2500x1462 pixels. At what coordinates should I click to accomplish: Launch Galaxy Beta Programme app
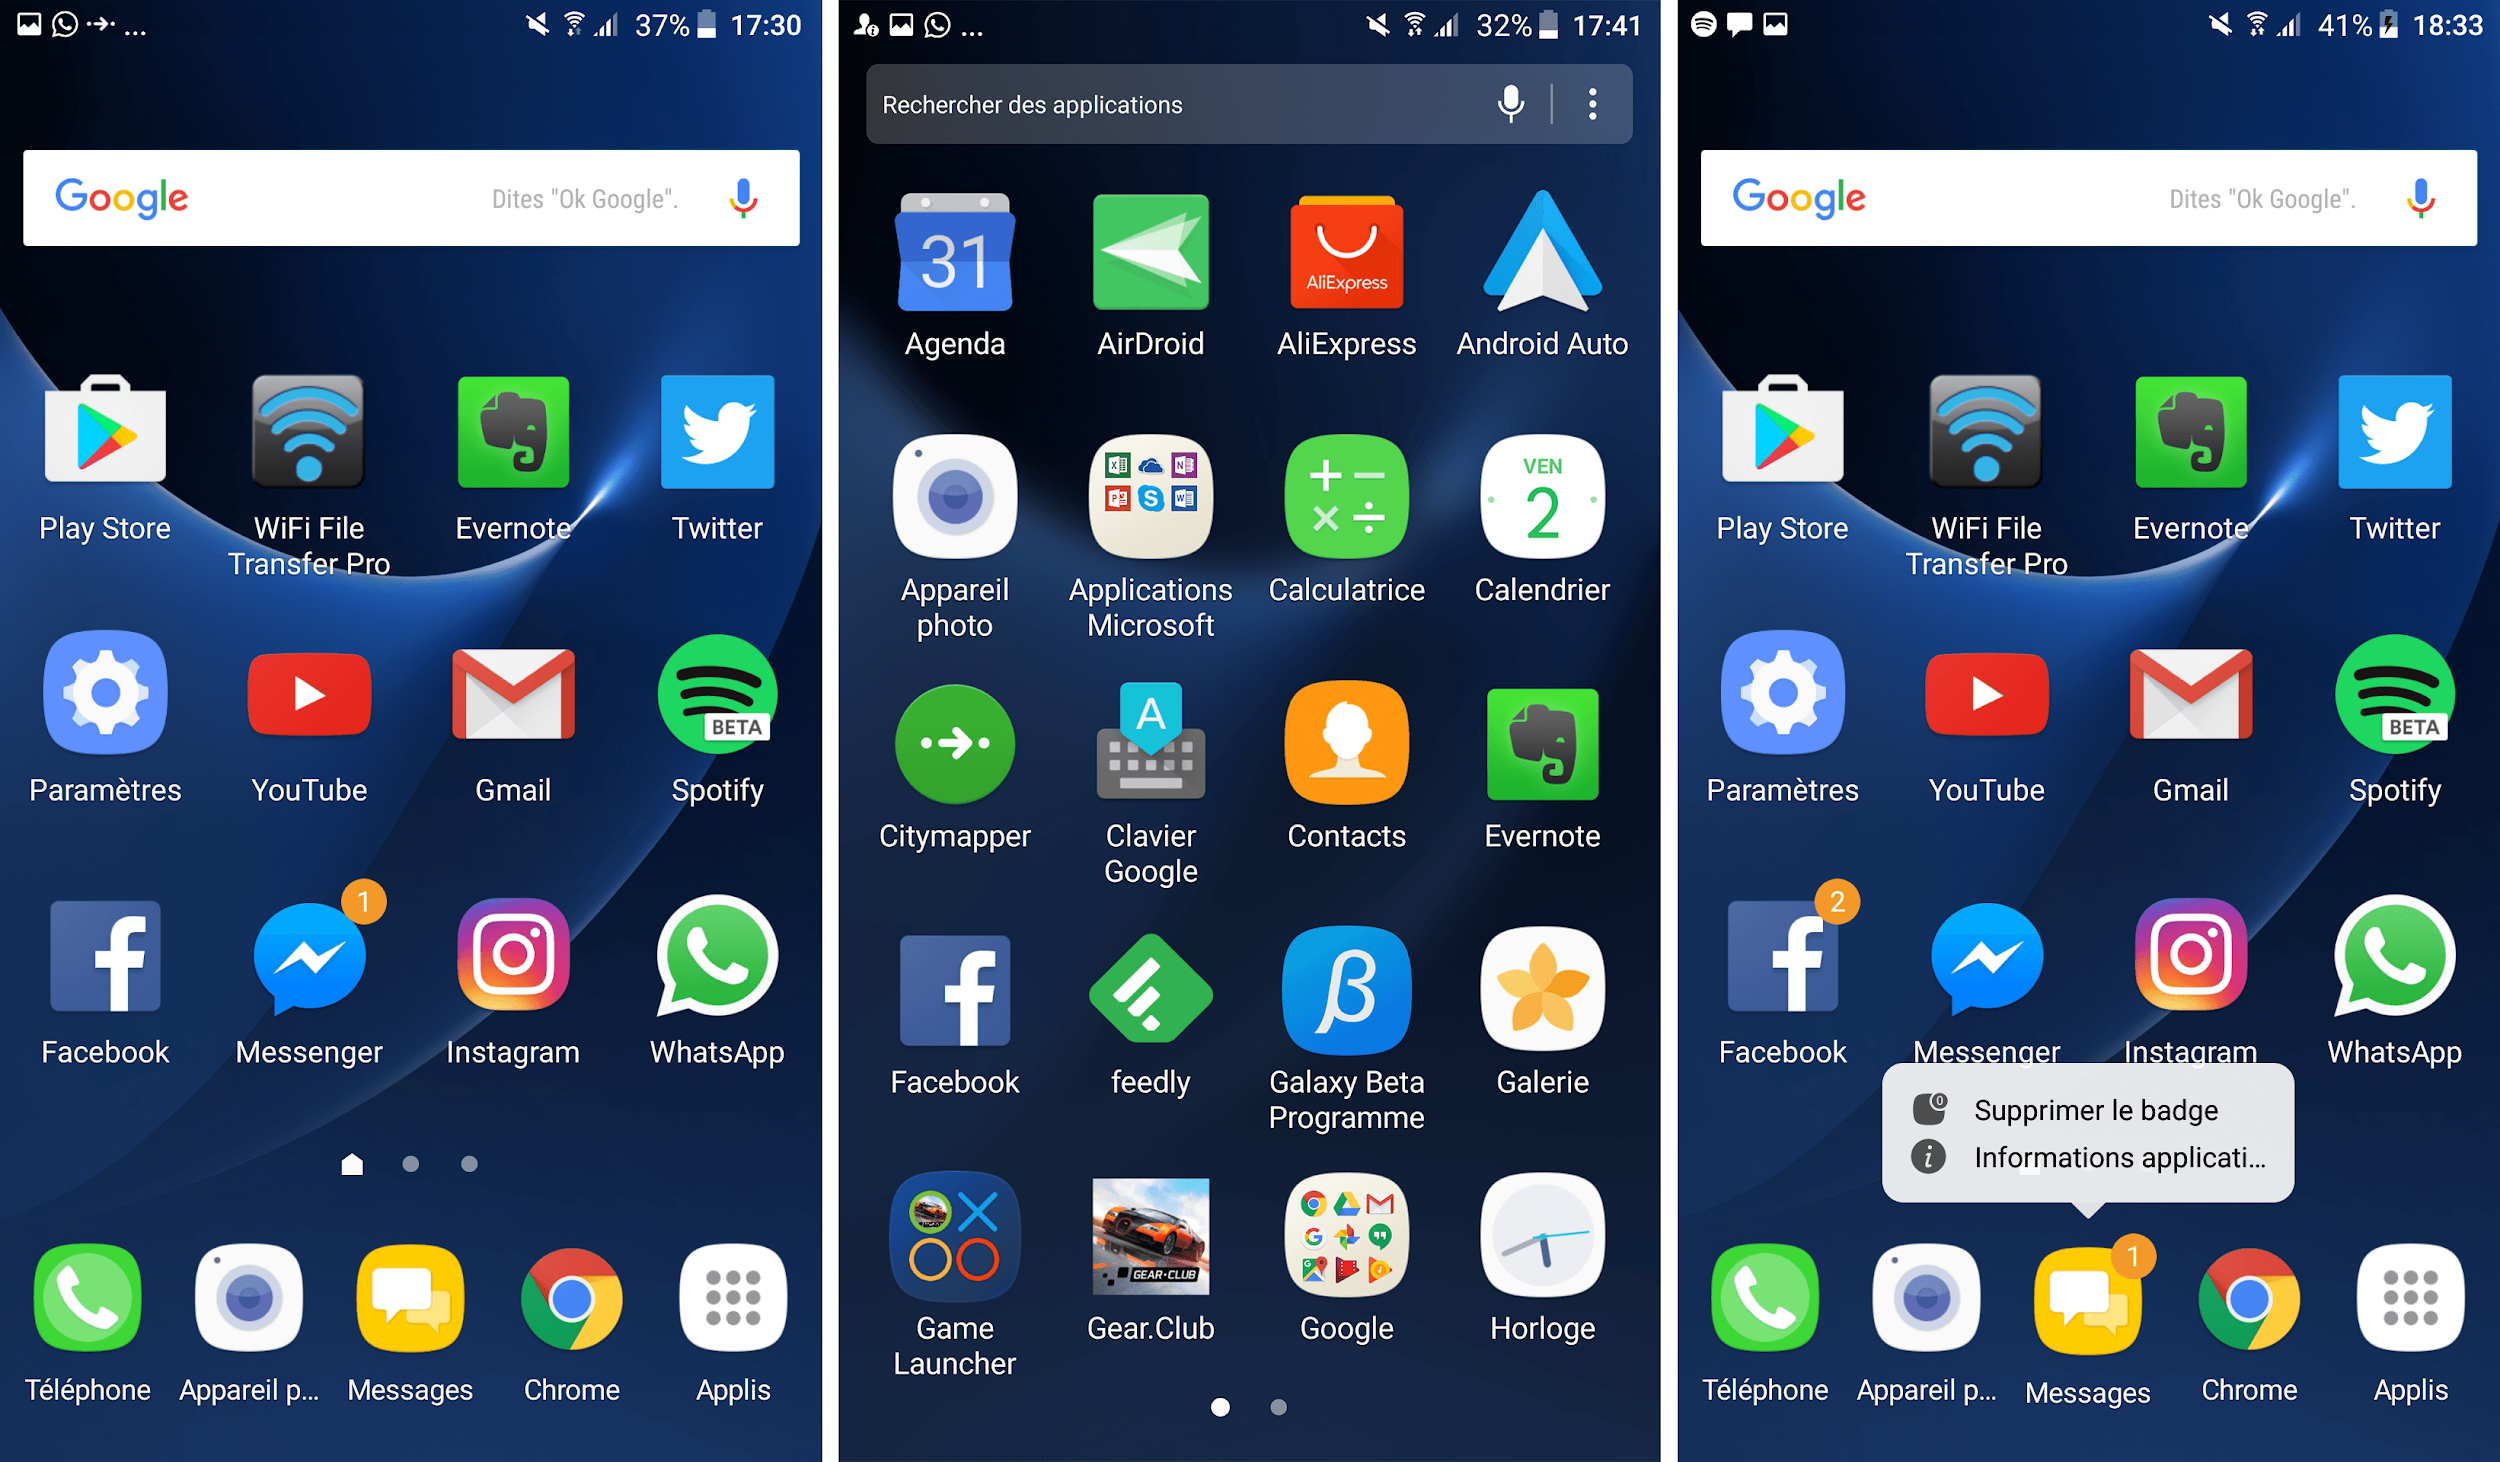pyautogui.click(x=1348, y=1029)
